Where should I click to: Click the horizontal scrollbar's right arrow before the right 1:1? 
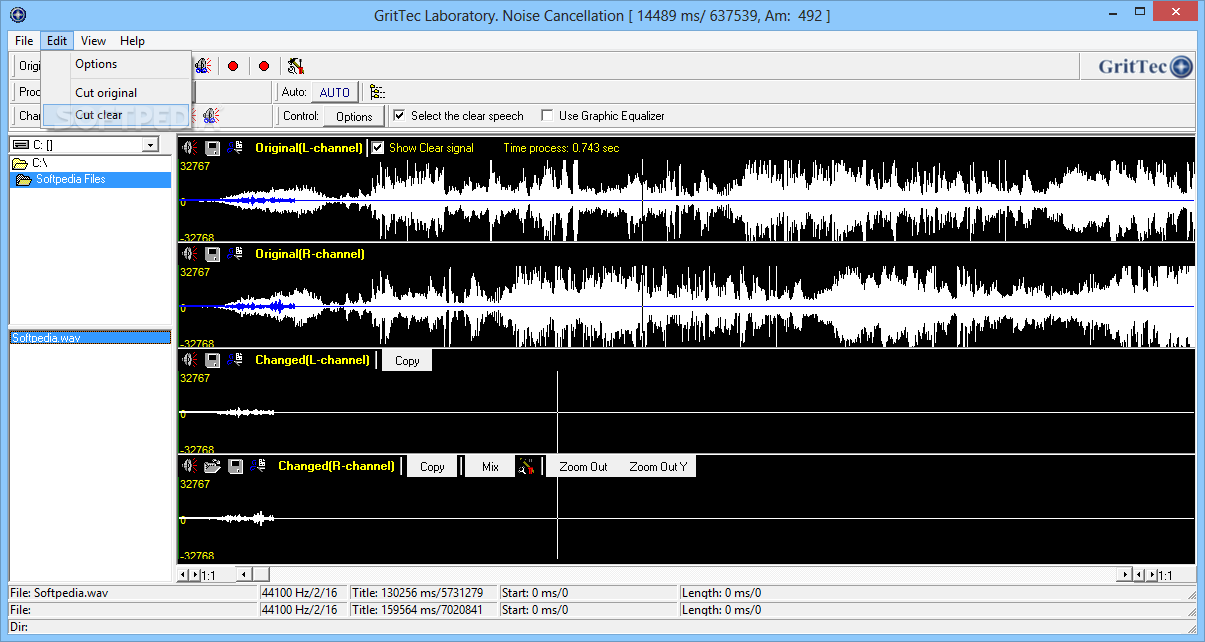pyautogui.click(x=1126, y=575)
